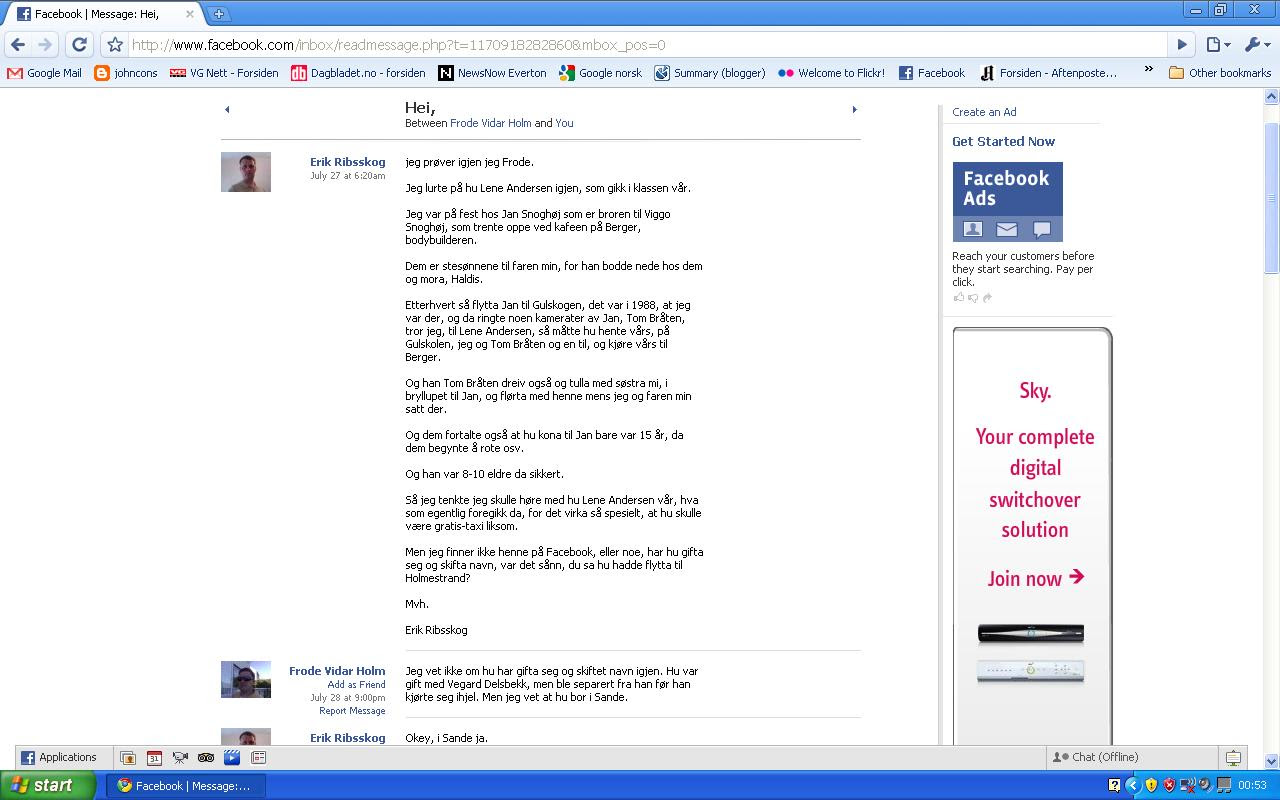
Task: Click the address bar URL field
Action: (648, 44)
